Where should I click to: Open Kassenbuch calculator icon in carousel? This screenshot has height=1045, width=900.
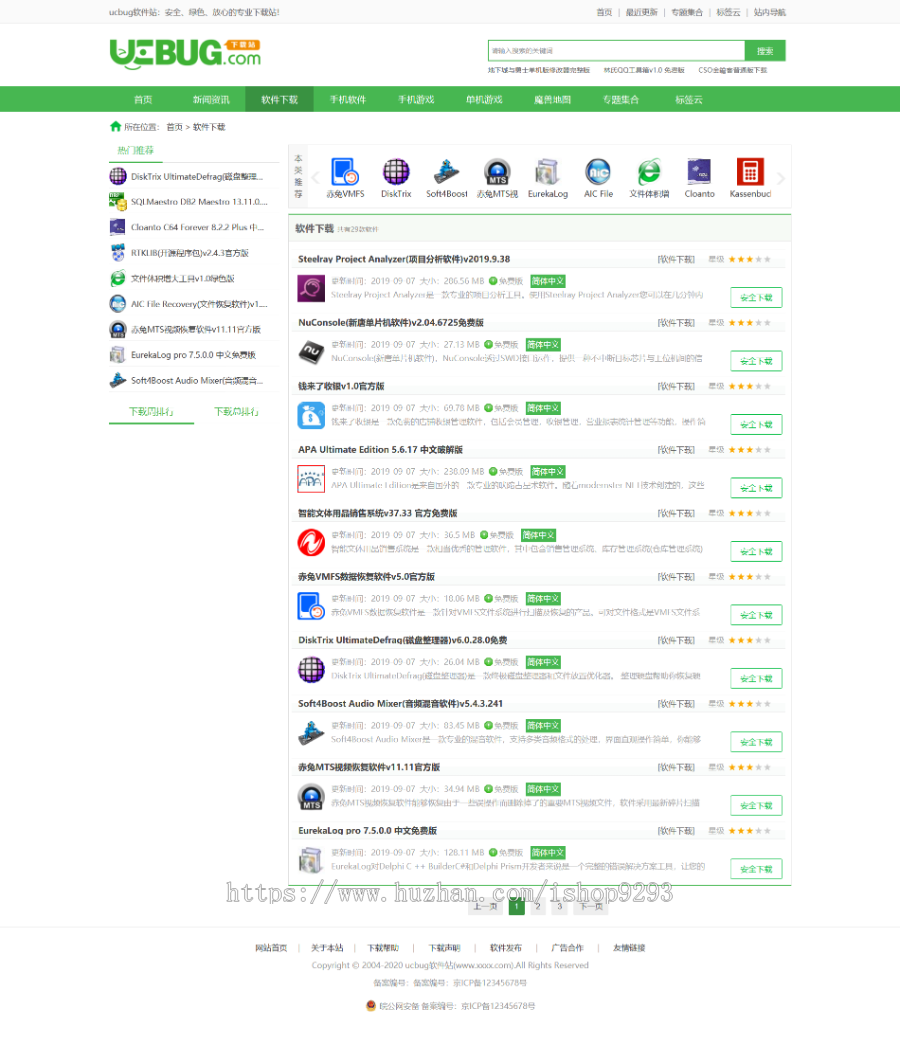[750, 171]
